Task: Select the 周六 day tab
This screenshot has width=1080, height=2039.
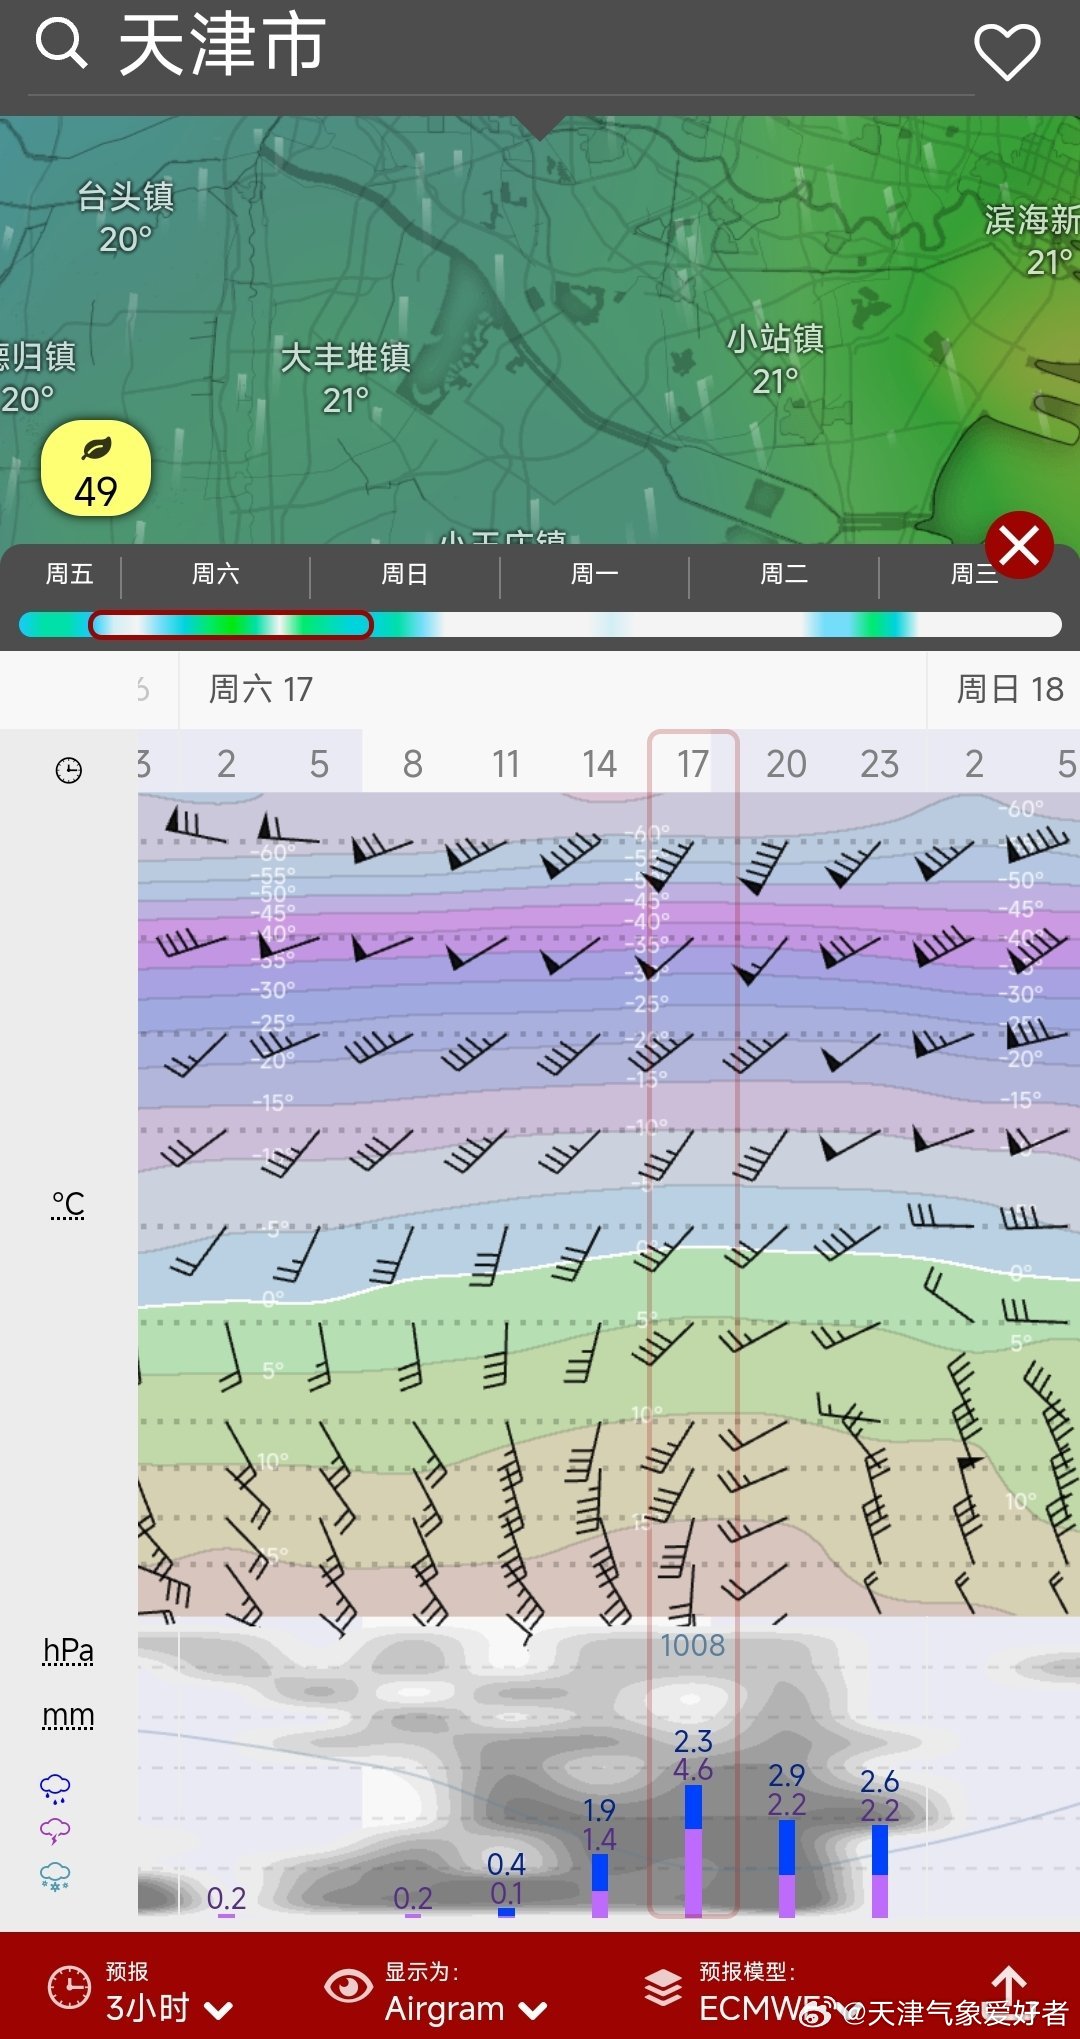Action: [215, 574]
